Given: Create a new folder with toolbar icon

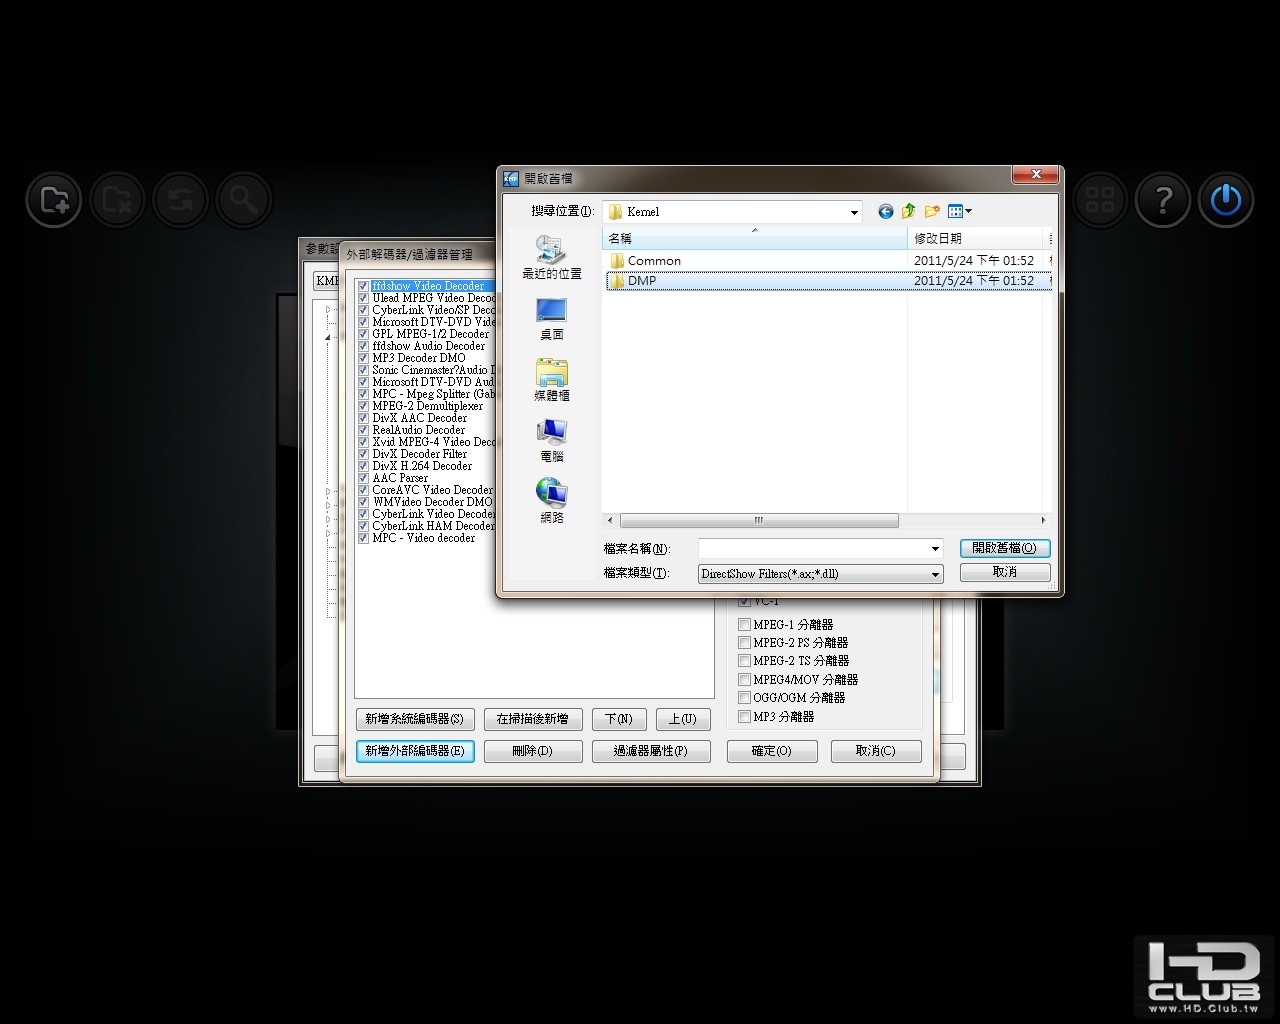Looking at the screenshot, I should coord(932,211).
